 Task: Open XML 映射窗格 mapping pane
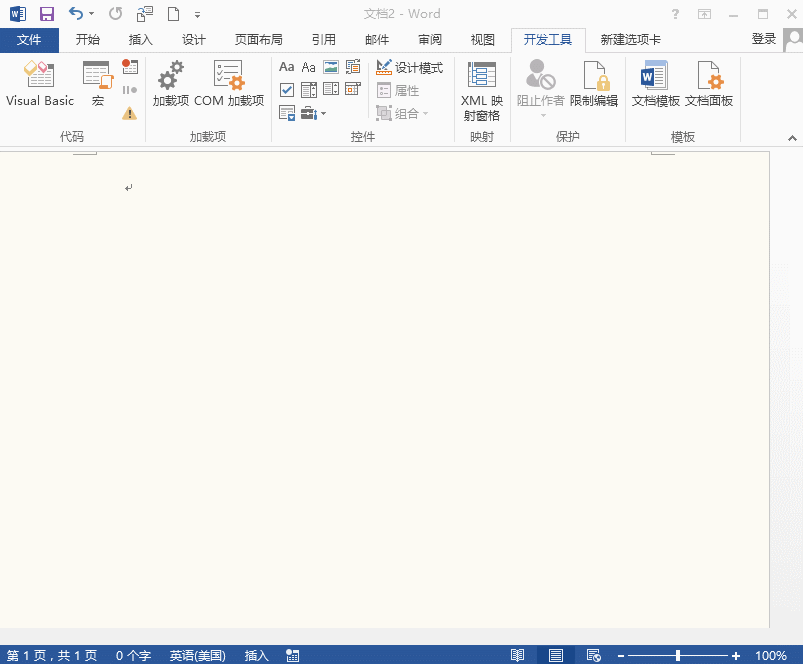pos(481,91)
